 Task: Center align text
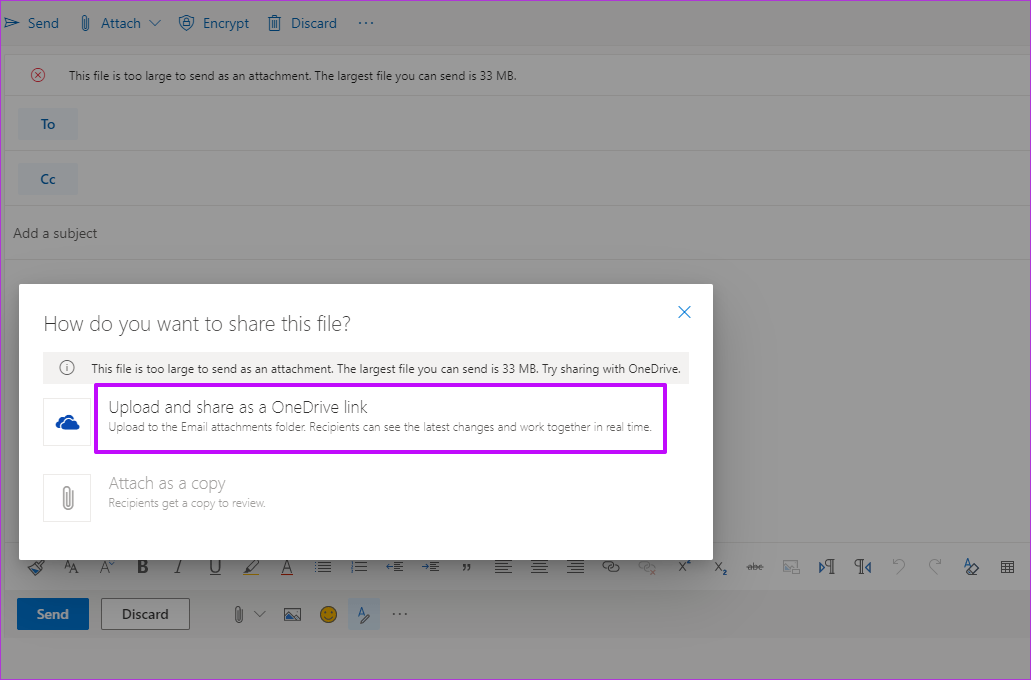pyautogui.click(x=539, y=567)
